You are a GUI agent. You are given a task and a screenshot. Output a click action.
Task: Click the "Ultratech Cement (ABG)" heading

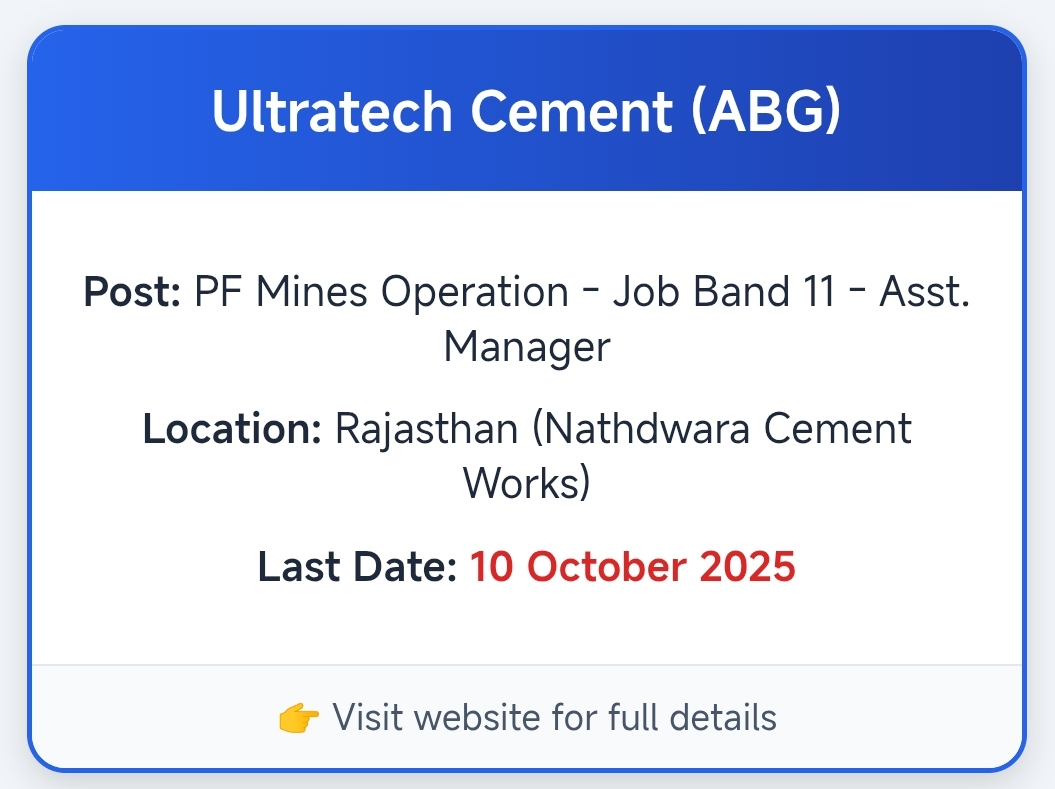pyautogui.click(x=527, y=111)
